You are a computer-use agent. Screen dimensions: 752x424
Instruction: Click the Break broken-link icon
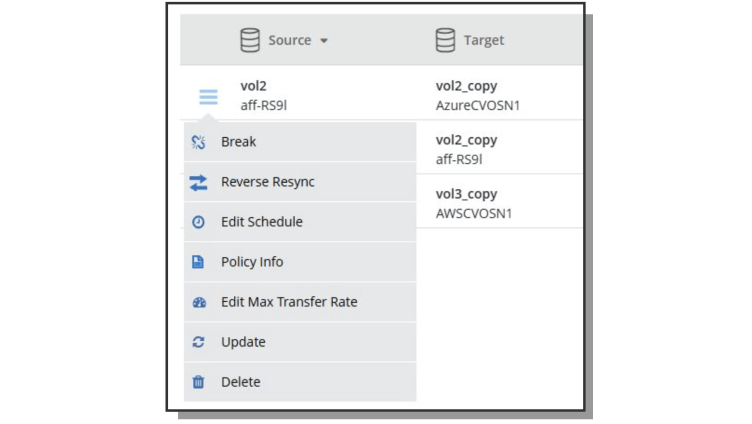tap(198, 142)
